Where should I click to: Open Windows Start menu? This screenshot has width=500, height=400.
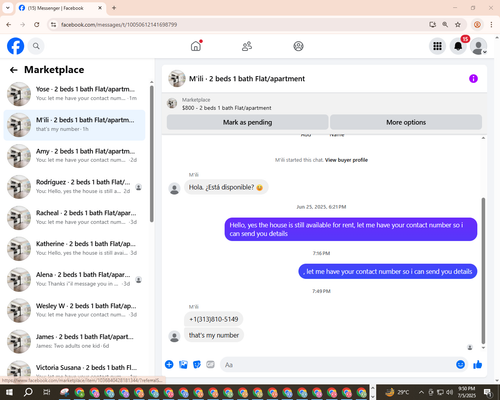click(9, 392)
